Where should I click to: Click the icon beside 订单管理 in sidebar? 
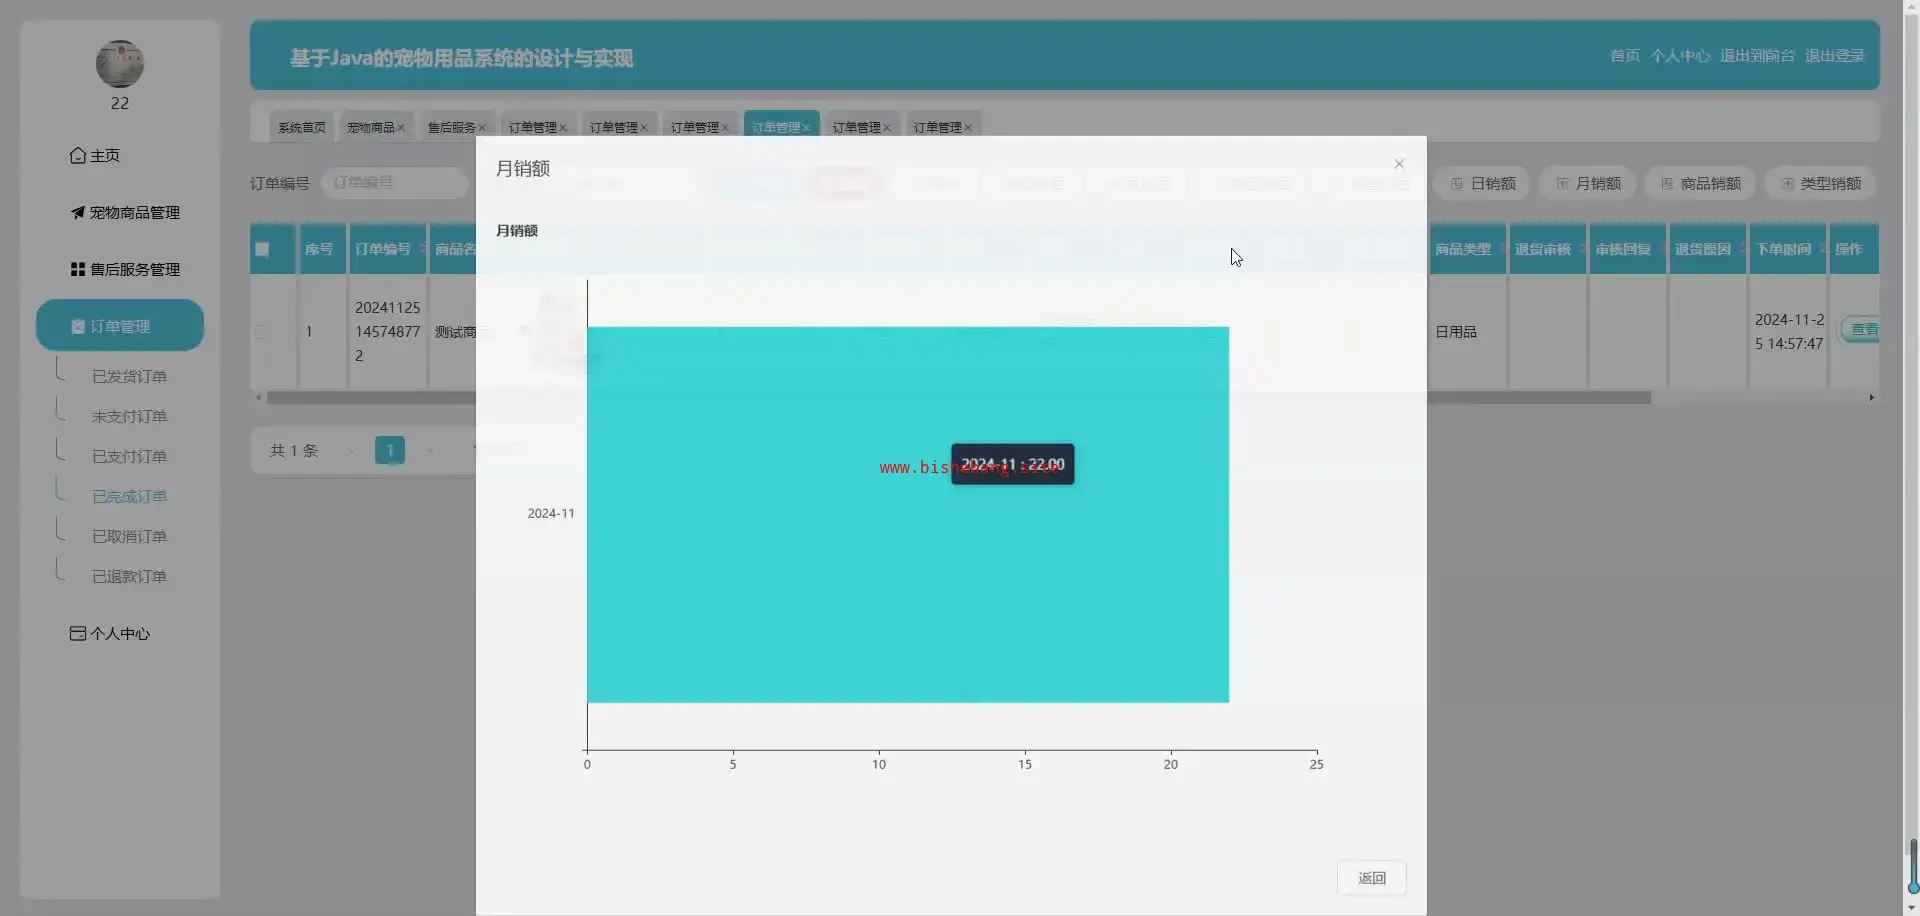pos(78,326)
